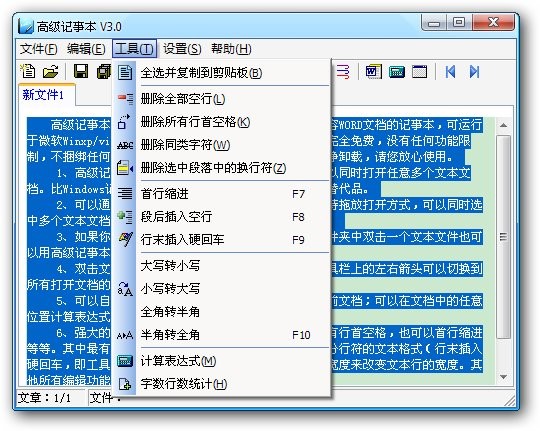Choose 删除同类字符(W) from menu

(223, 145)
